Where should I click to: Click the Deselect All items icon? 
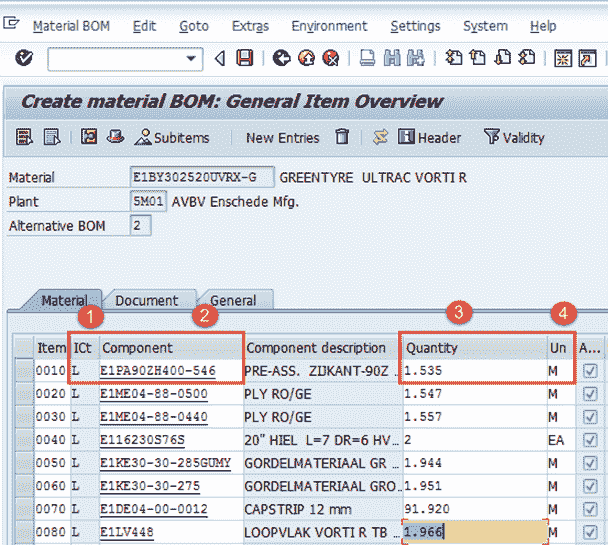(x=52, y=137)
